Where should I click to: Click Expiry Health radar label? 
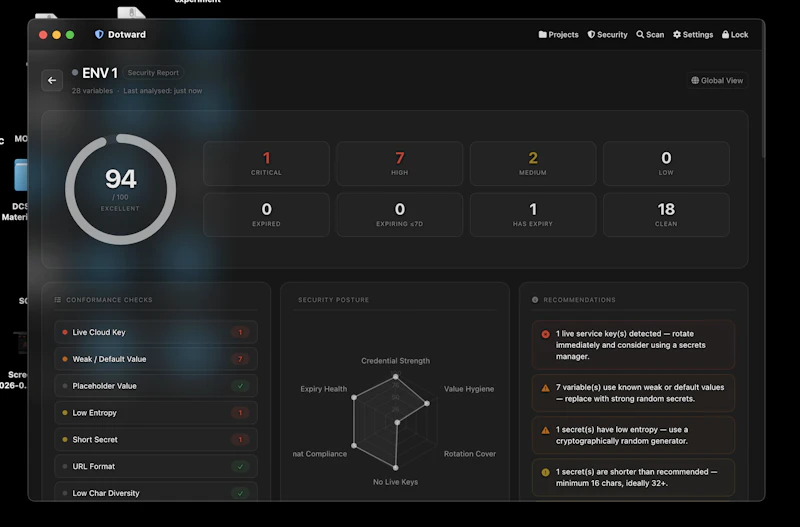click(x=323, y=389)
